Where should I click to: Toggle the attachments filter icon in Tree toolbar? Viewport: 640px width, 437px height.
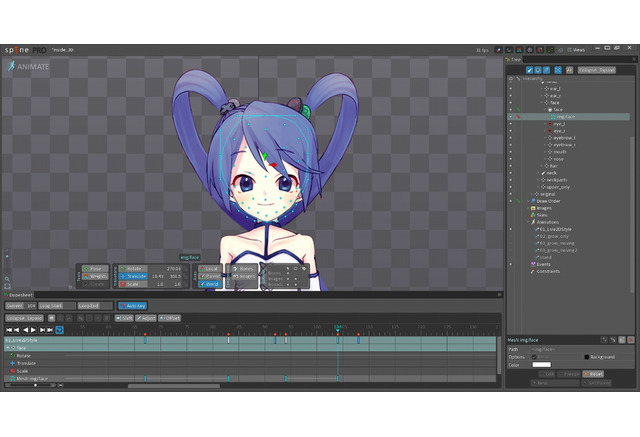[547, 70]
